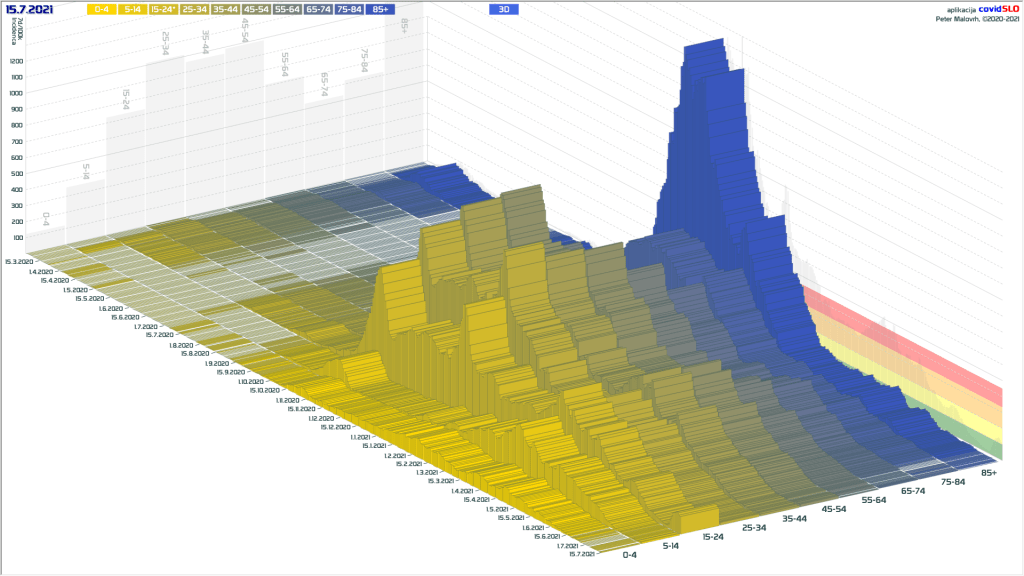Image resolution: width=1024 pixels, height=576 pixels.
Task: Click the 15.3.2020 date axis label
Action: point(18,261)
